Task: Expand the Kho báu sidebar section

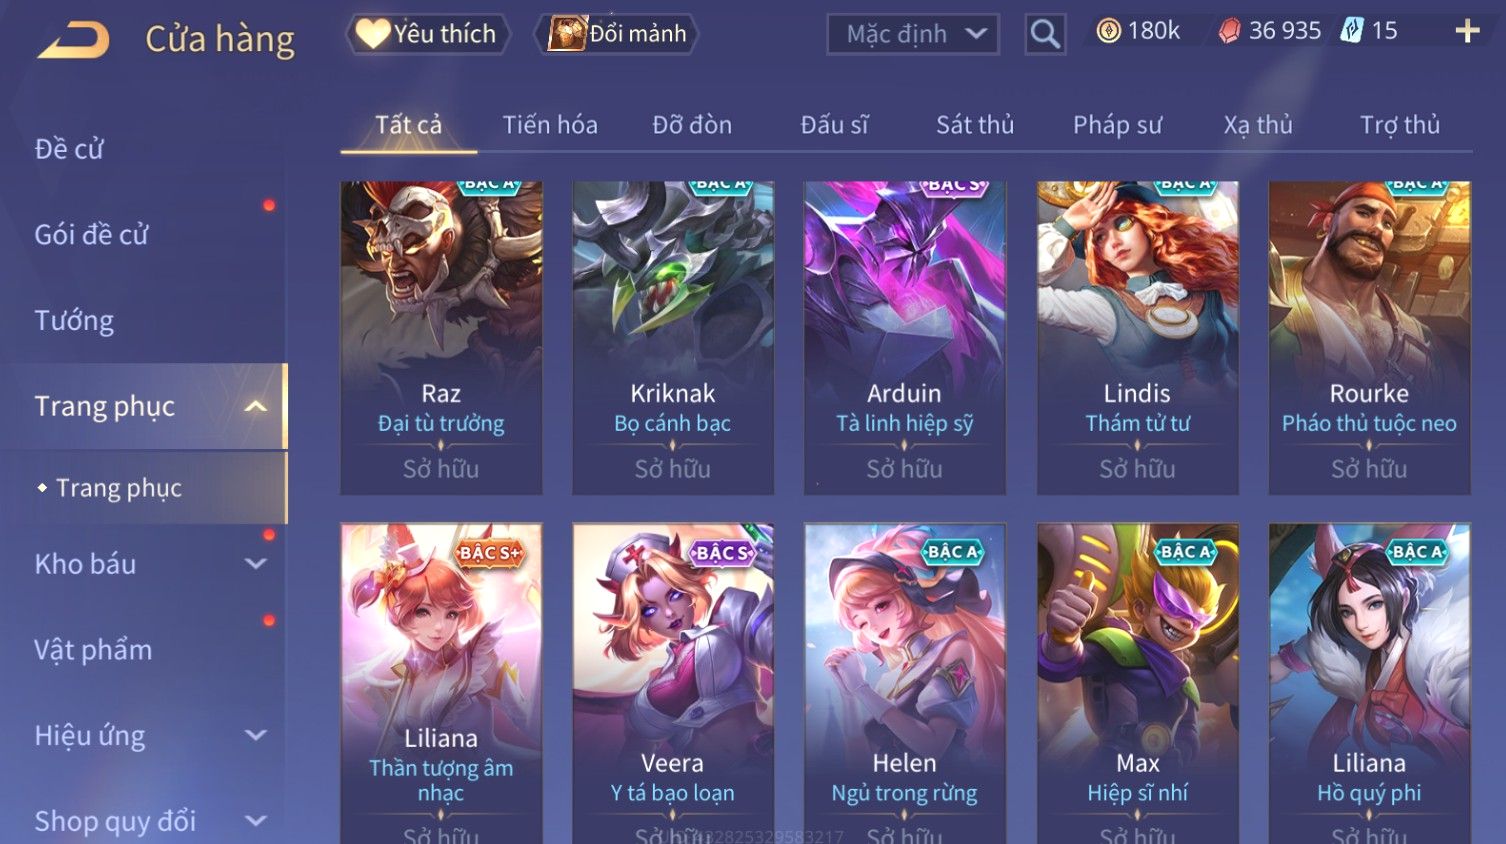Action: click(x=256, y=564)
